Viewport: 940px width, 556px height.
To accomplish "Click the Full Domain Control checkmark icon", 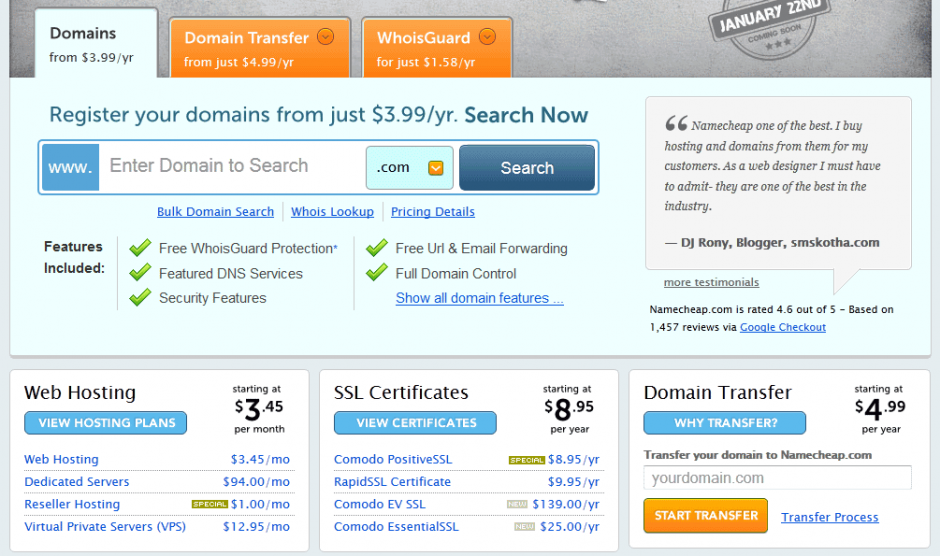I will [377, 272].
